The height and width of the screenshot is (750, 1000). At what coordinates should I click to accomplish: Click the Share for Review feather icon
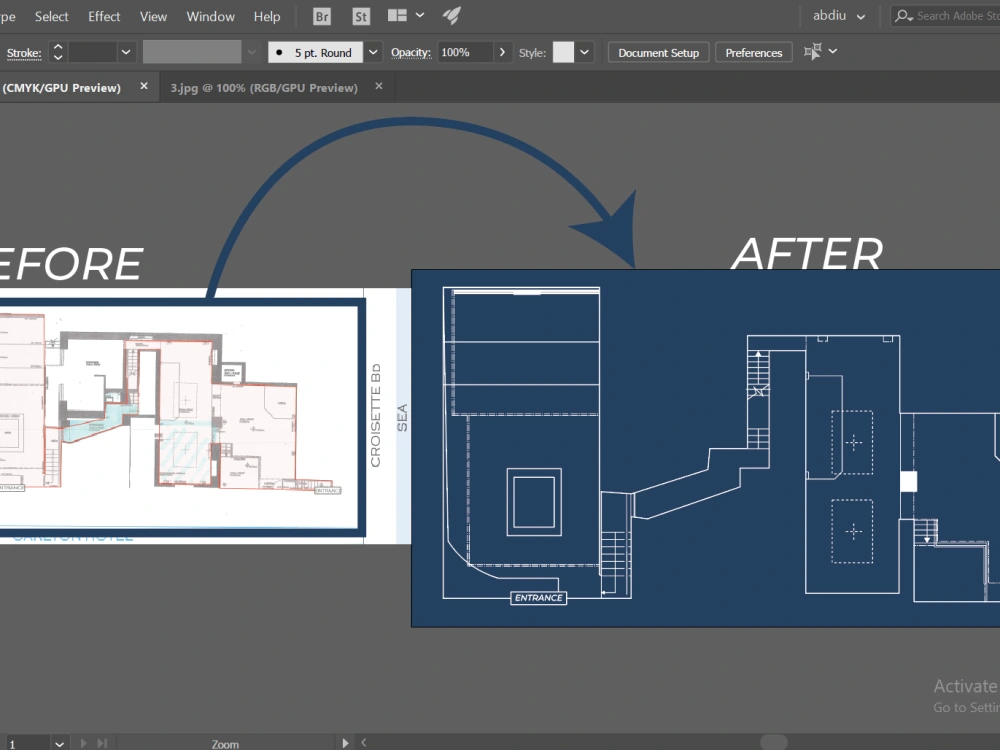click(x=450, y=15)
